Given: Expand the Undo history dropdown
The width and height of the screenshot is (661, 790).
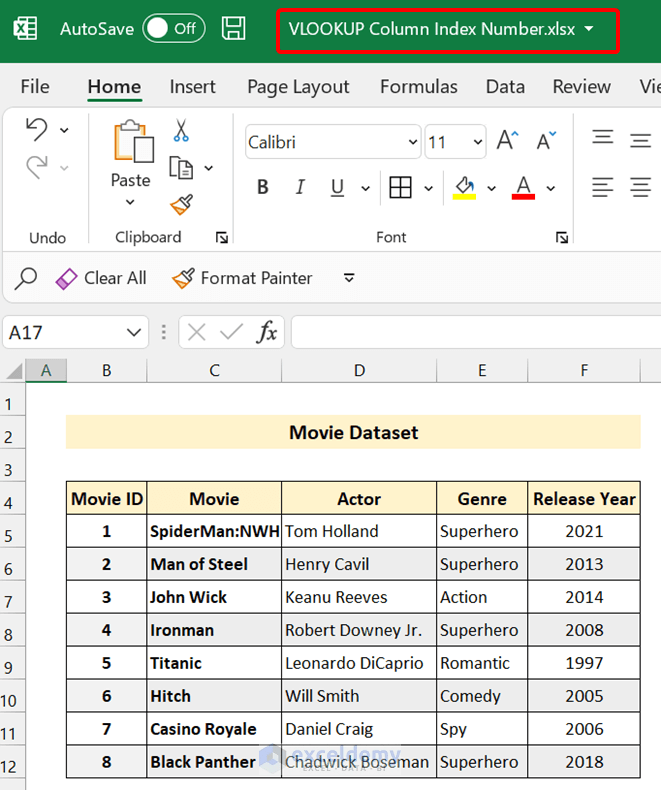Looking at the screenshot, I should [64, 130].
